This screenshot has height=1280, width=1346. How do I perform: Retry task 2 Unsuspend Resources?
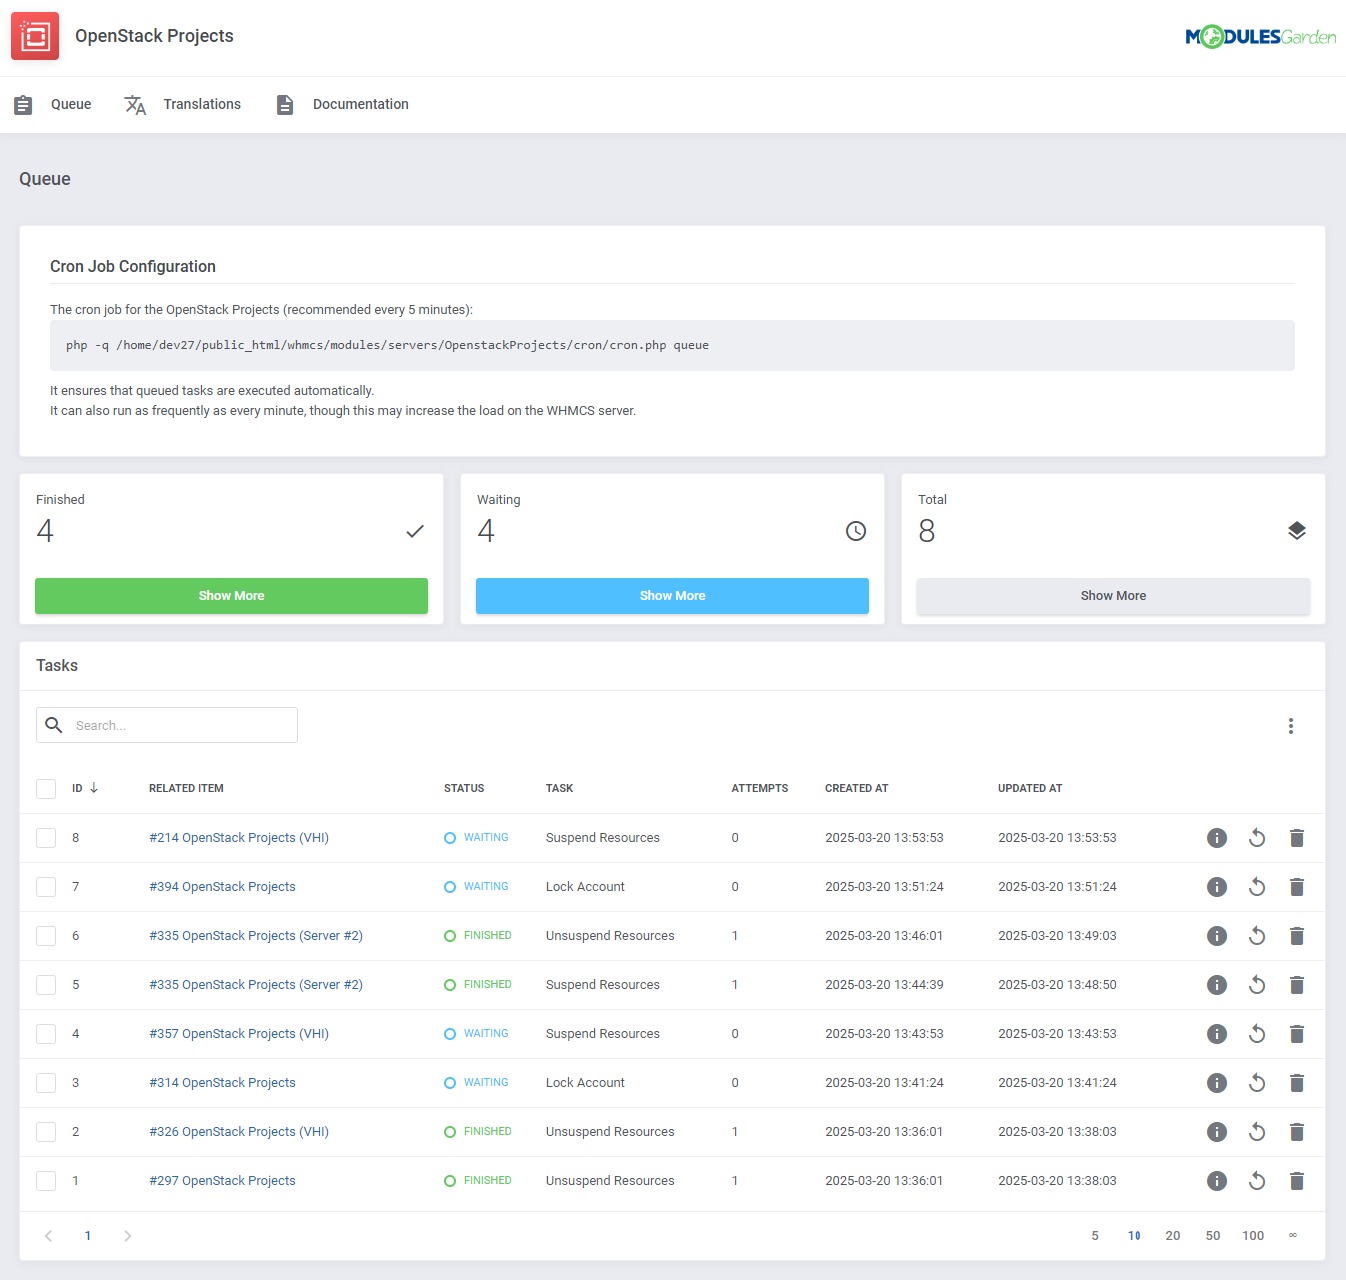pos(1257,1132)
